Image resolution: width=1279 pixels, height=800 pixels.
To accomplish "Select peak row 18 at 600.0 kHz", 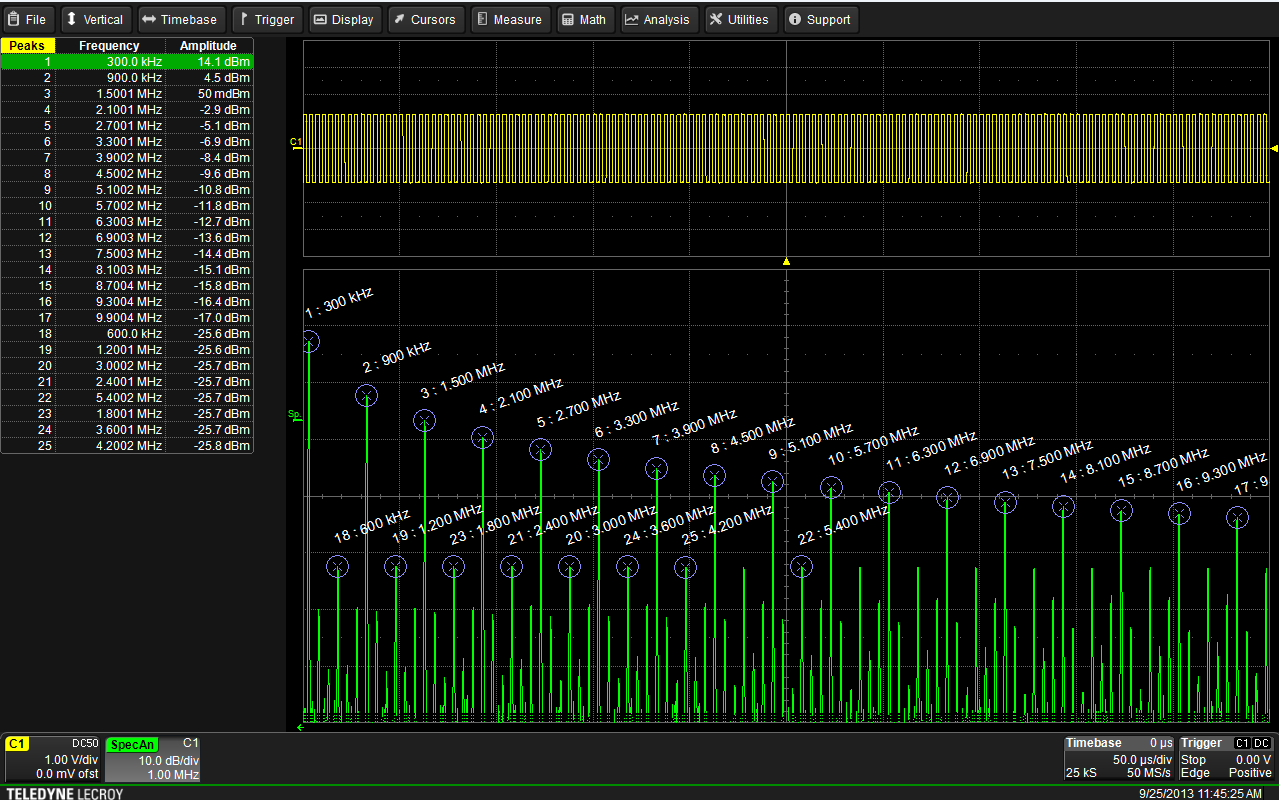I will pos(127,334).
